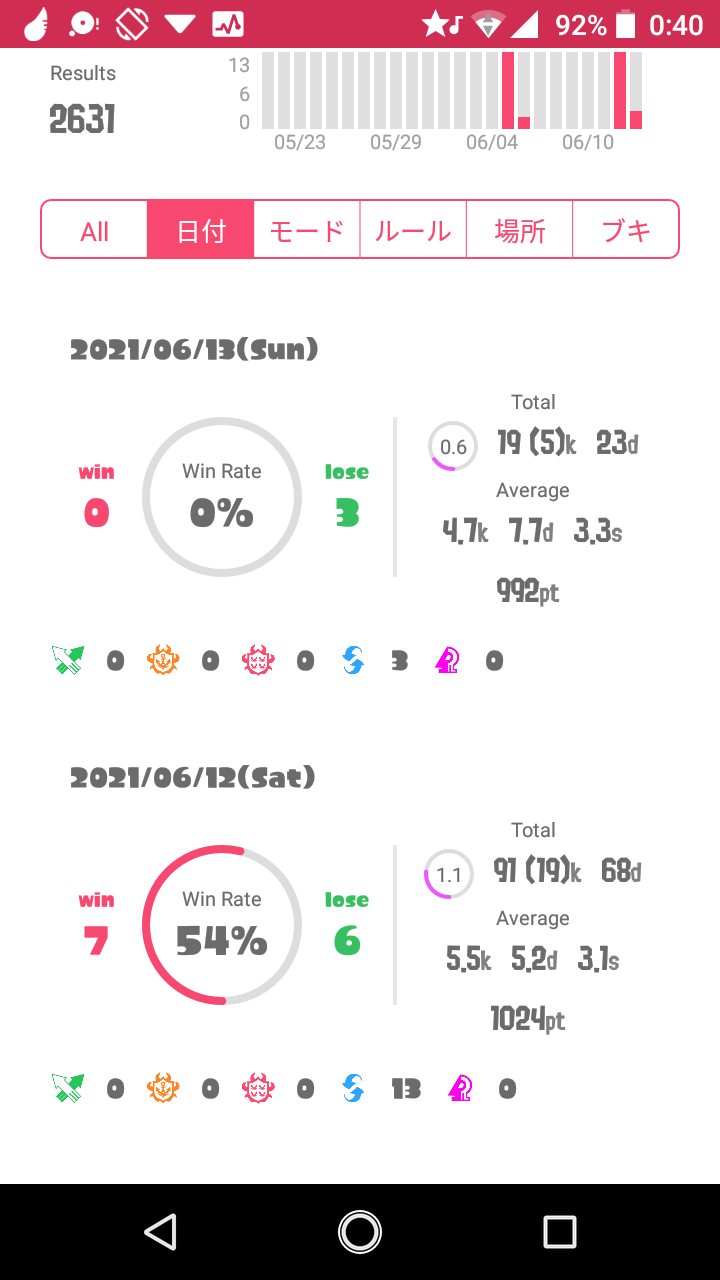This screenshot has height=1280, width=720.
Task: Switch to the All tab
Action: pyautogui.click(x=95, y=231)
